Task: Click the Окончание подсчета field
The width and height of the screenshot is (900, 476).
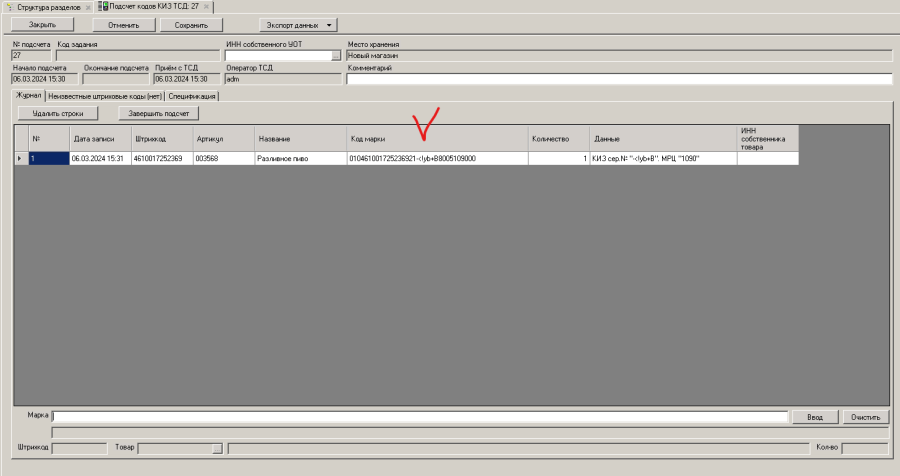Action: pos(116,79)
